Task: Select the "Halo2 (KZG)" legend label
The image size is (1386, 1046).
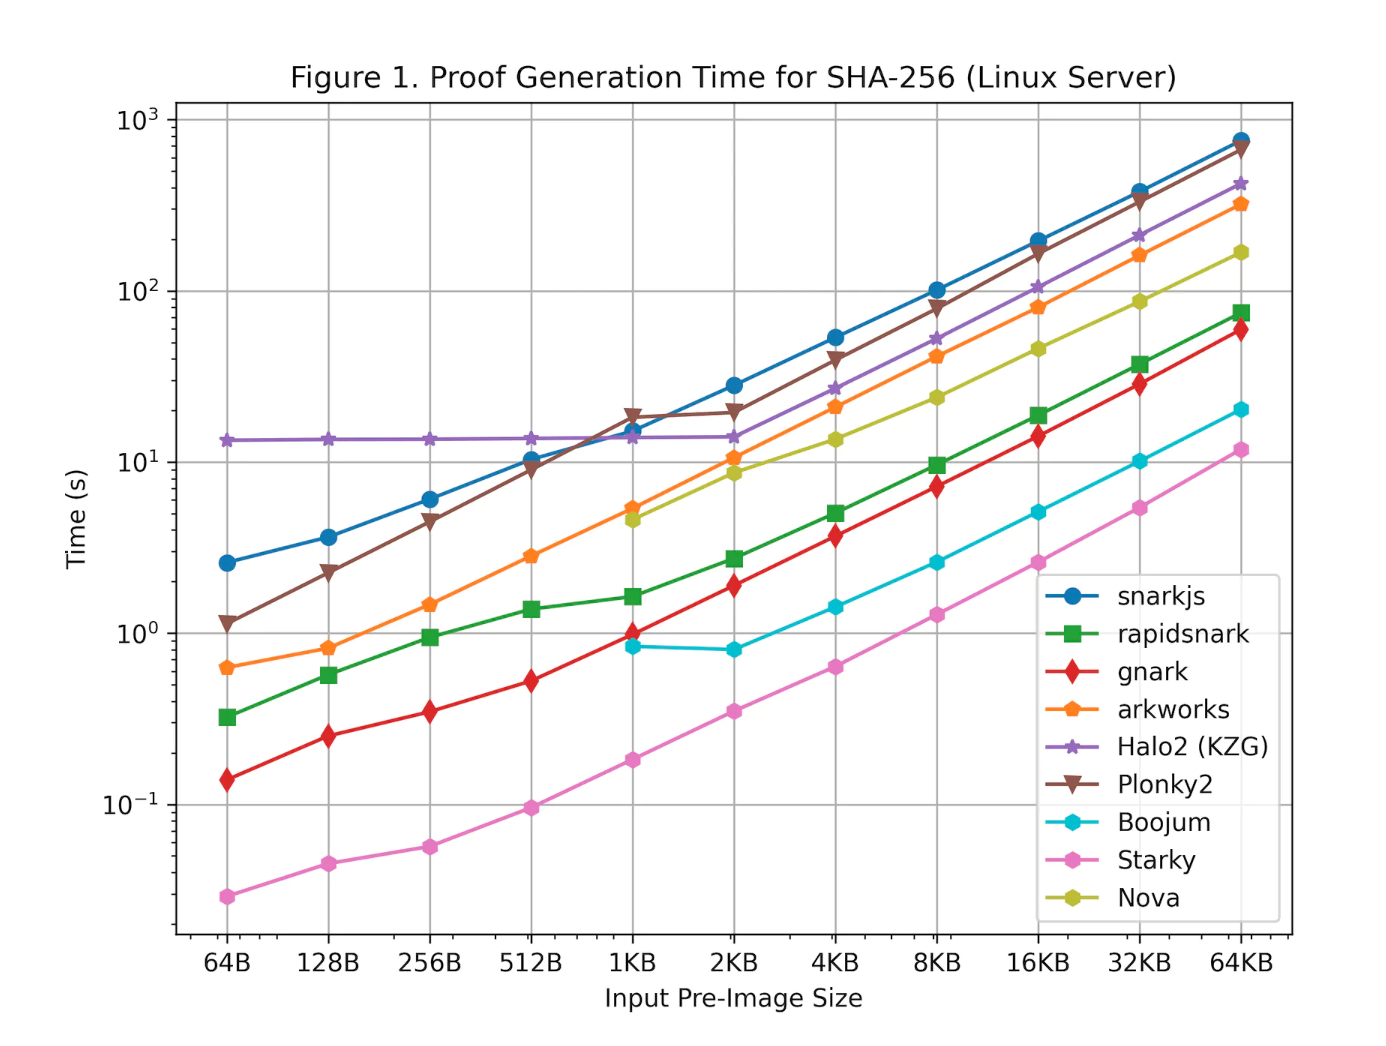Action: (1192, 747)
